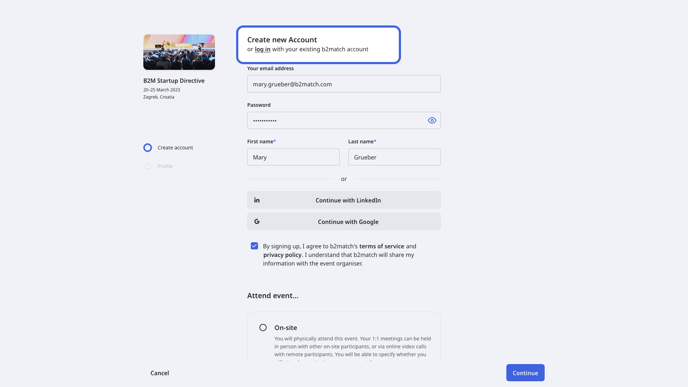Click the B2M Startup Directive event title
The width and height of the screenshot is (688, 387).
pyautogui.click(x=174, y=81)
